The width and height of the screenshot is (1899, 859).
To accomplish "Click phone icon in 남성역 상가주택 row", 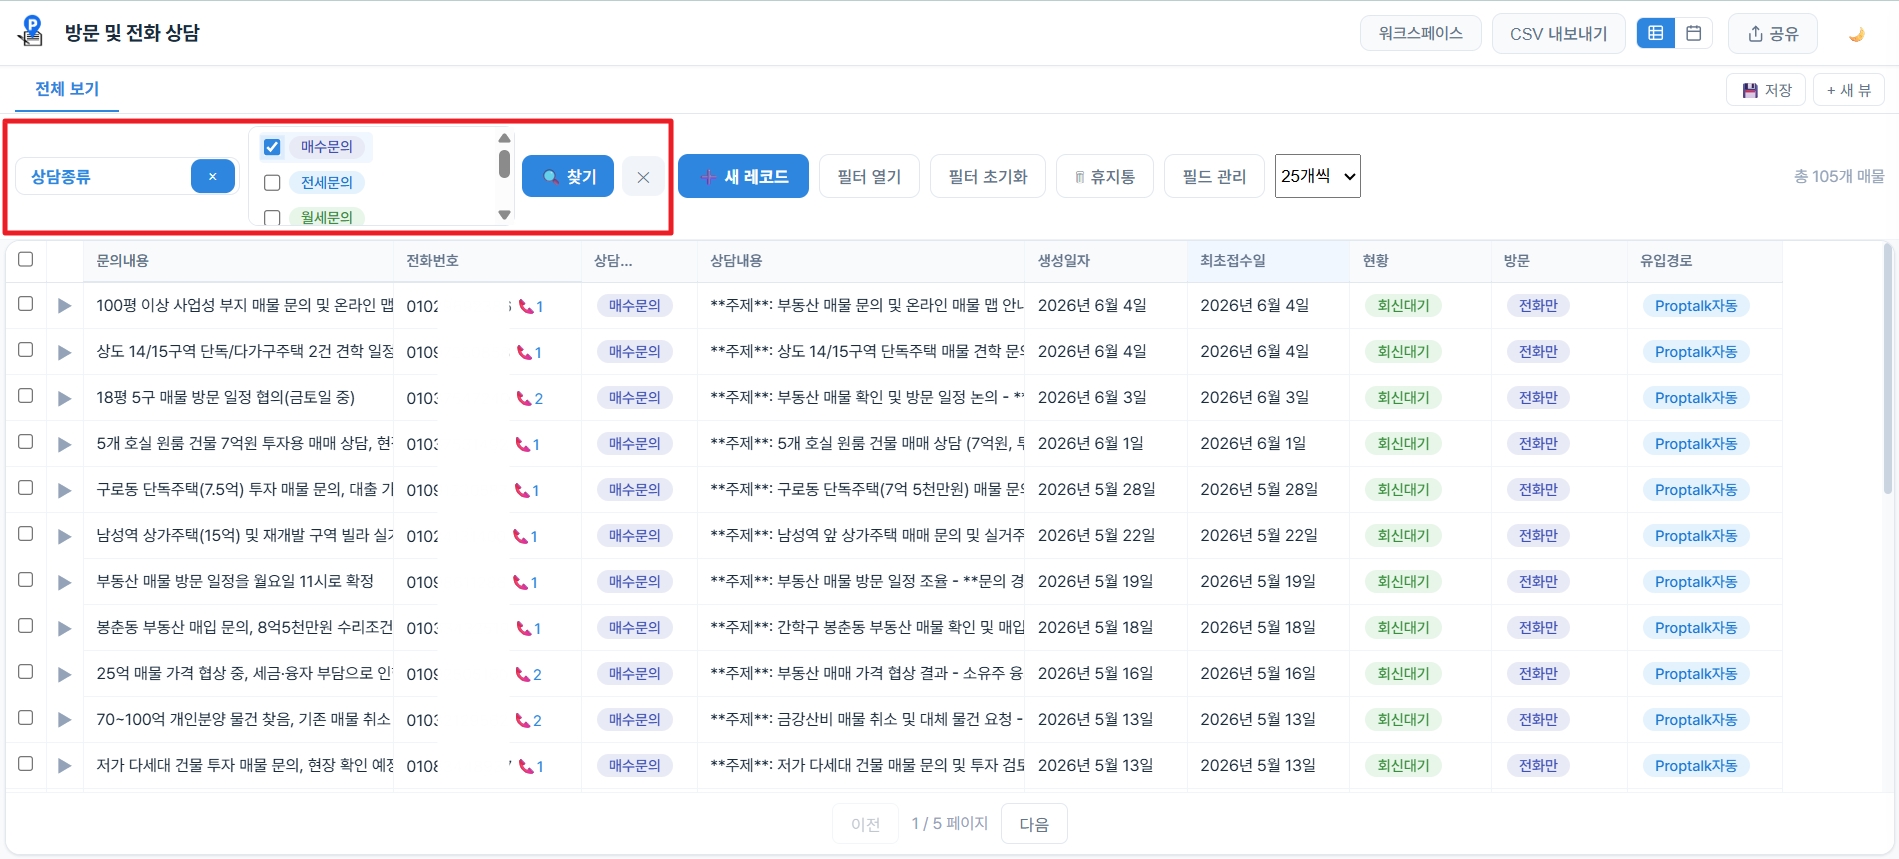I will [520, 537].
